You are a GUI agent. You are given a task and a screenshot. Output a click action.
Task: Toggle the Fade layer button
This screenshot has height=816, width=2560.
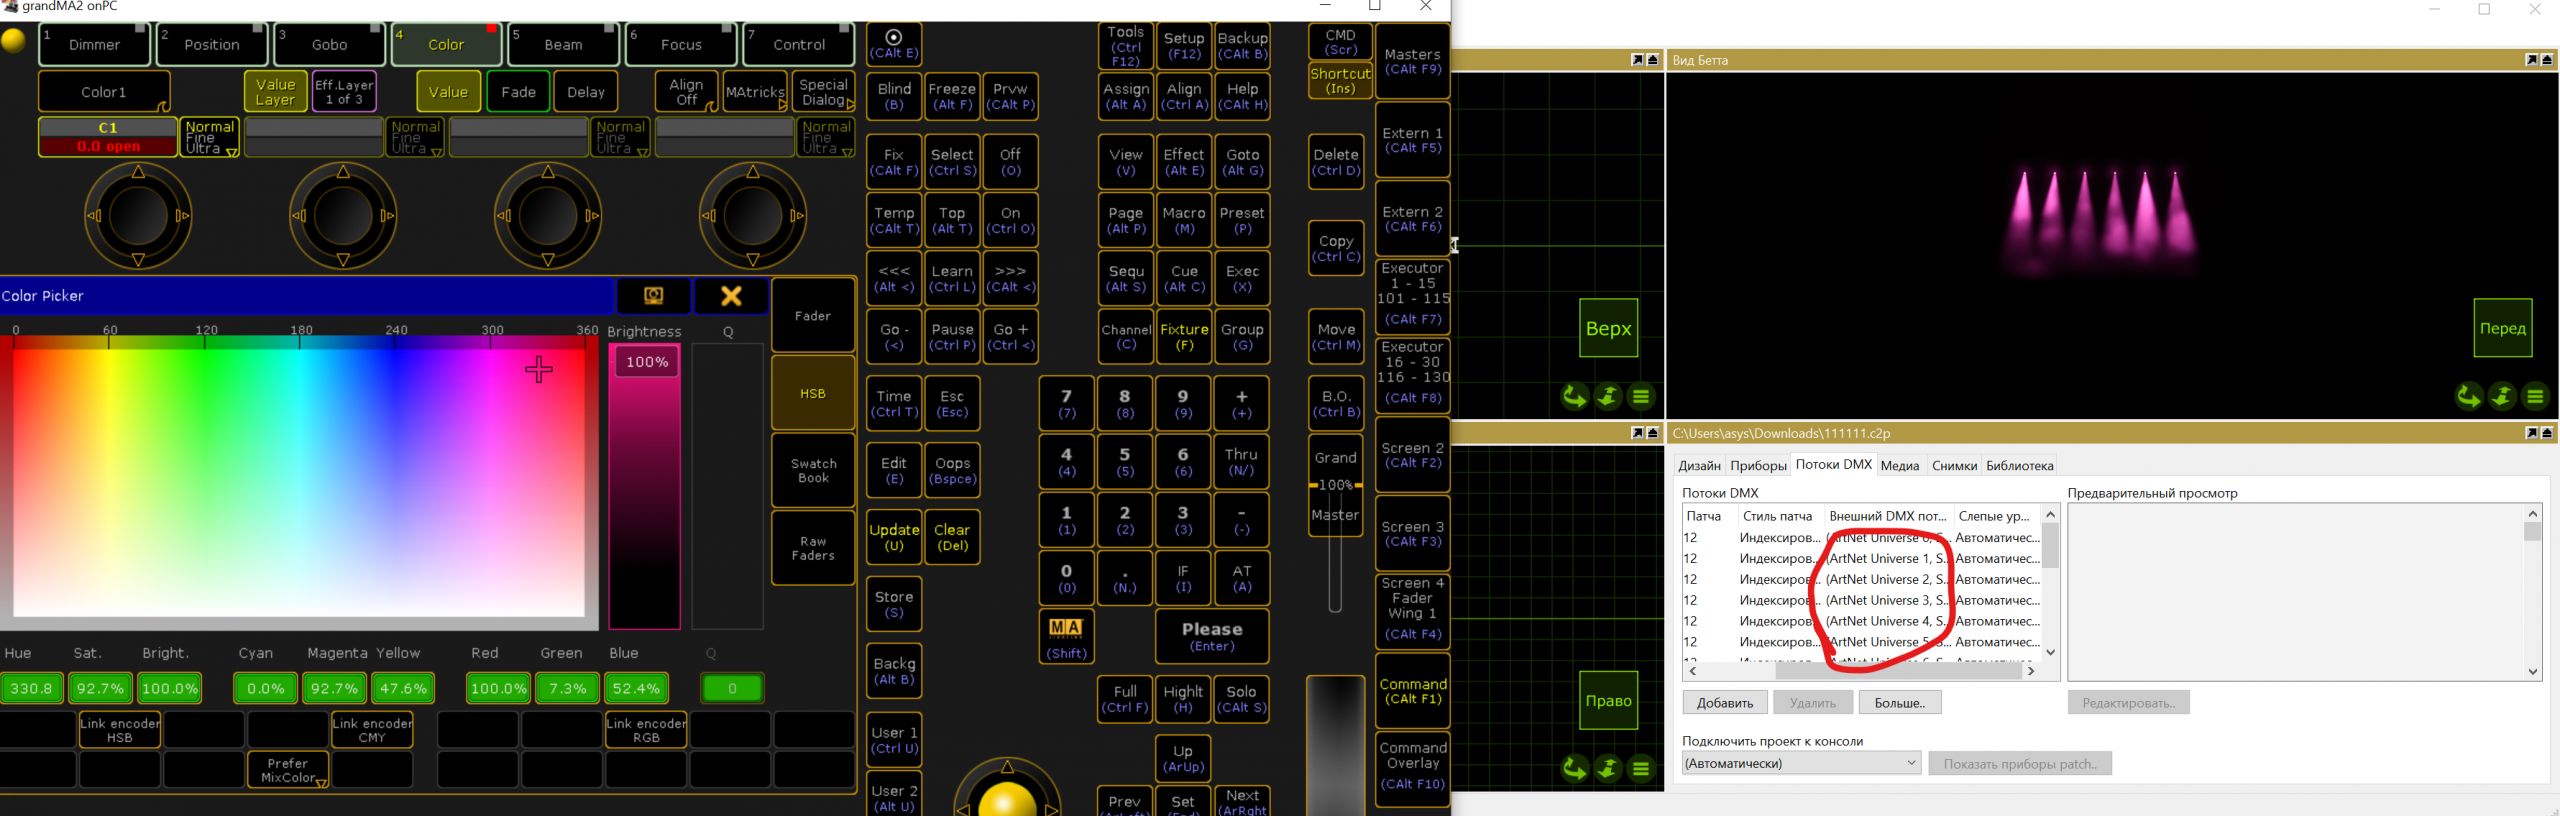(518, 92)
